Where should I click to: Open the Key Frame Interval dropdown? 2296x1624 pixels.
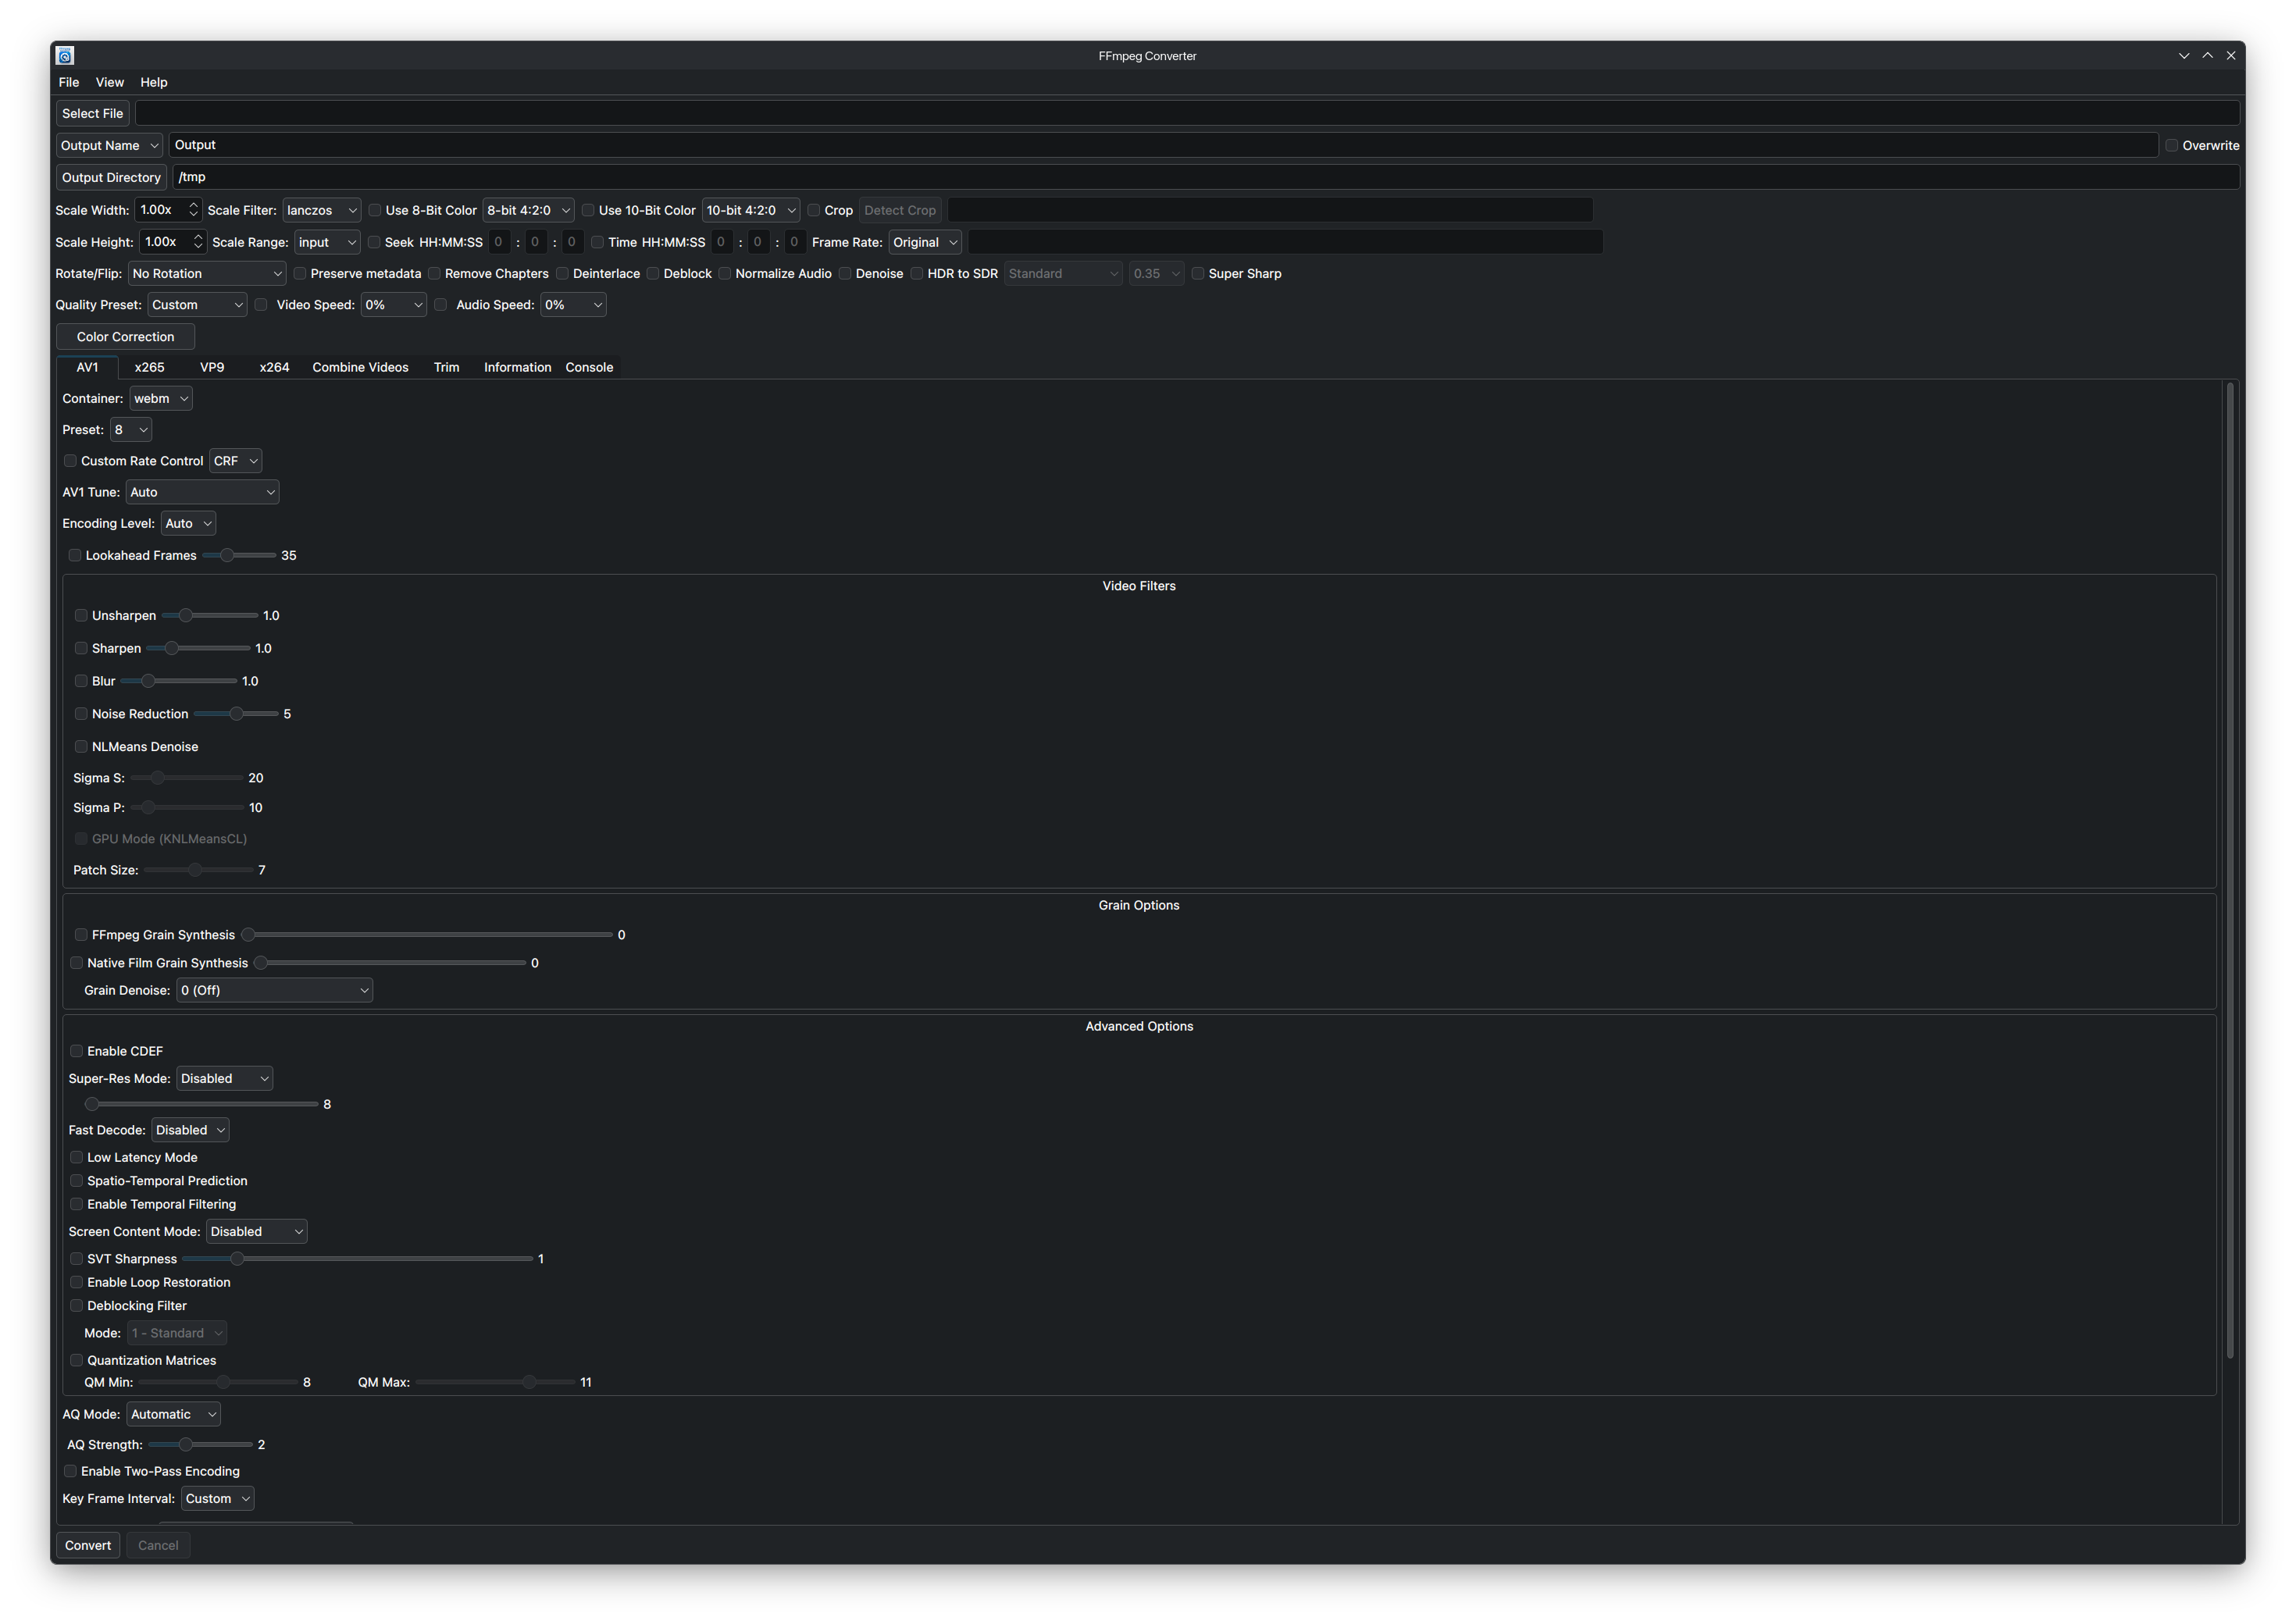pos(218,1498)
